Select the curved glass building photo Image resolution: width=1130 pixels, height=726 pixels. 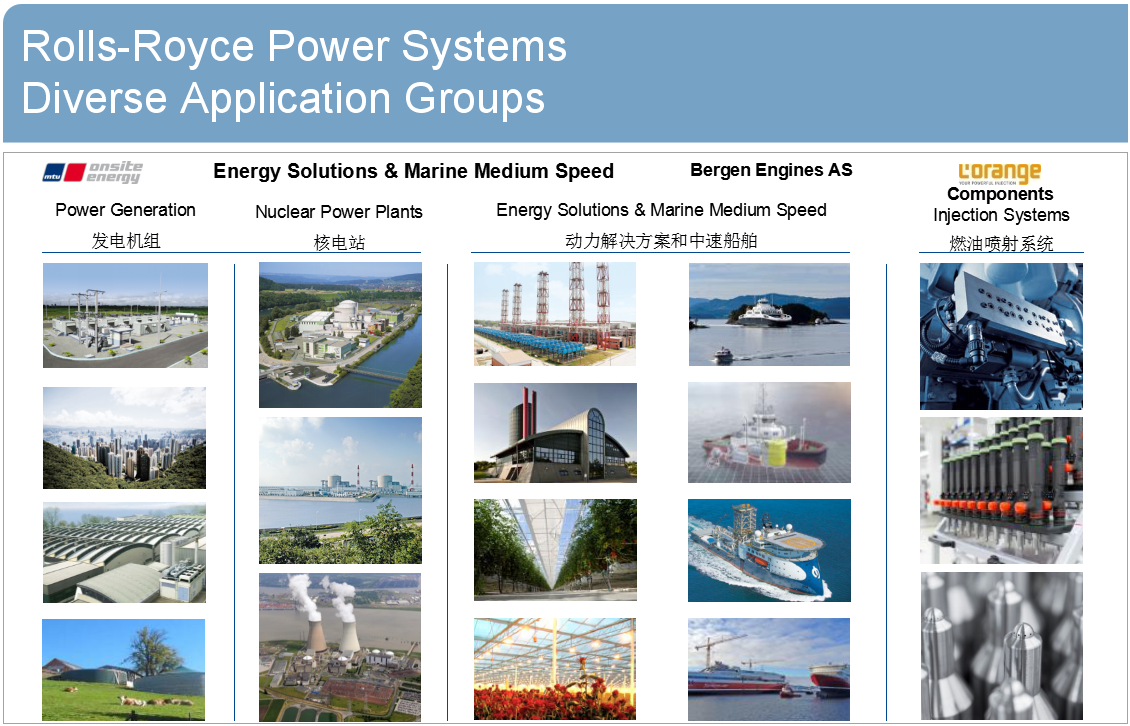(x=555, y=433)
